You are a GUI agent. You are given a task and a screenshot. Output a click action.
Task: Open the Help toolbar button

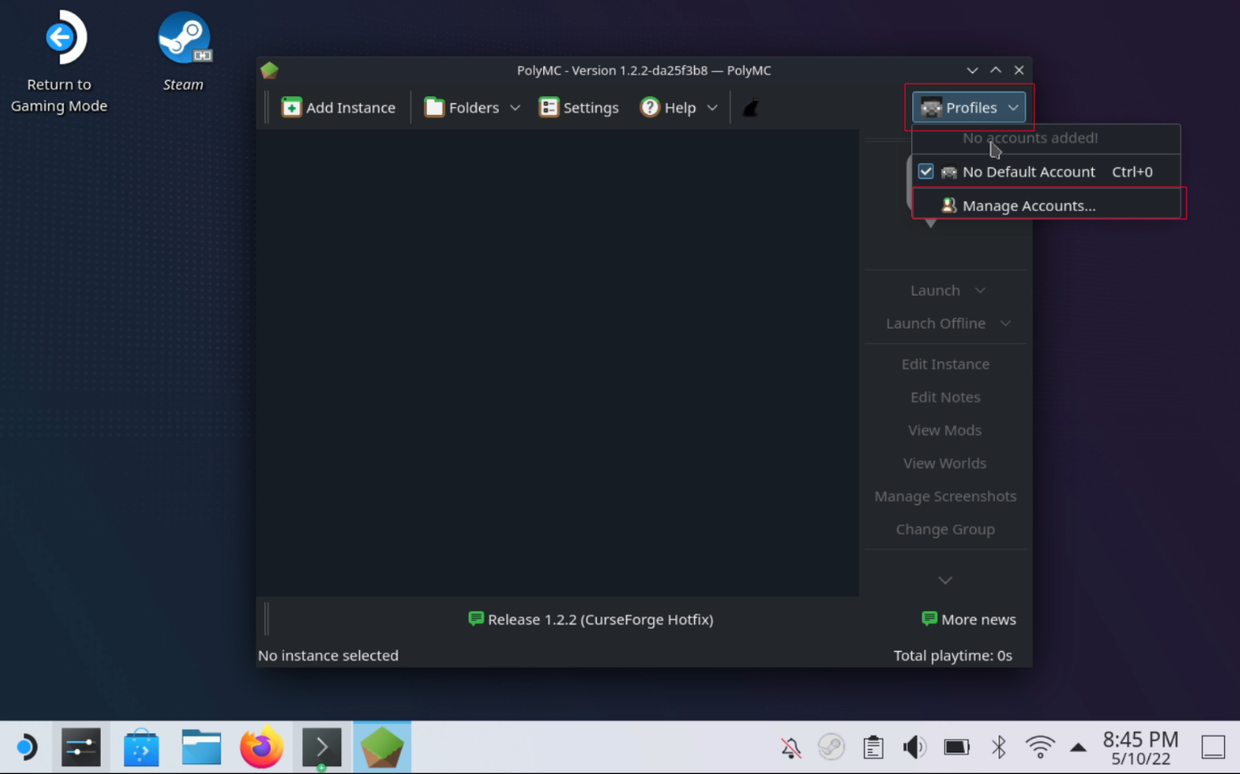[x=668, y=107]
